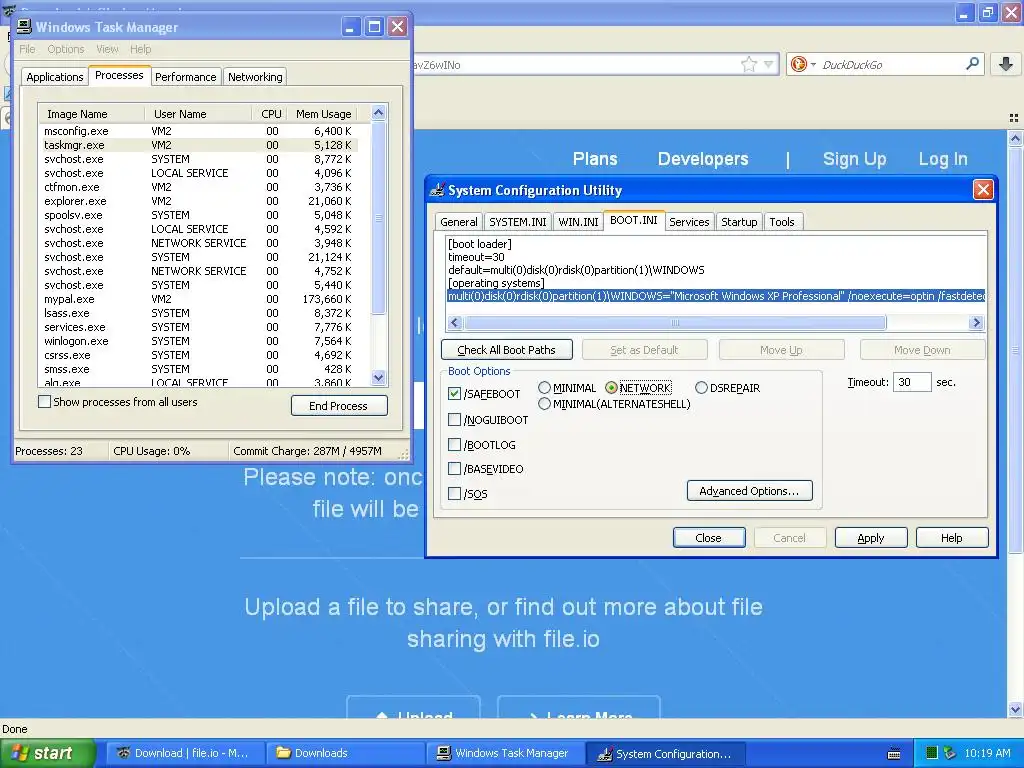Select NETWORK safe boot option

pyautogui.click(x=611, y=387)
